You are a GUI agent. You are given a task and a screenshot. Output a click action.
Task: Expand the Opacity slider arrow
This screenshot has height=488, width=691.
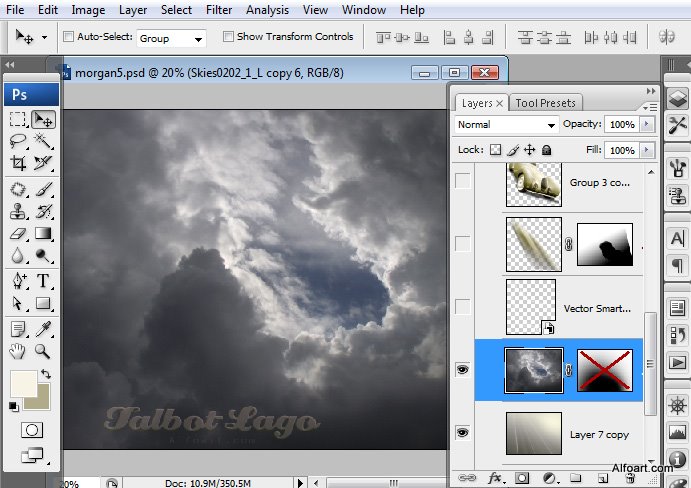click(647, 125)
